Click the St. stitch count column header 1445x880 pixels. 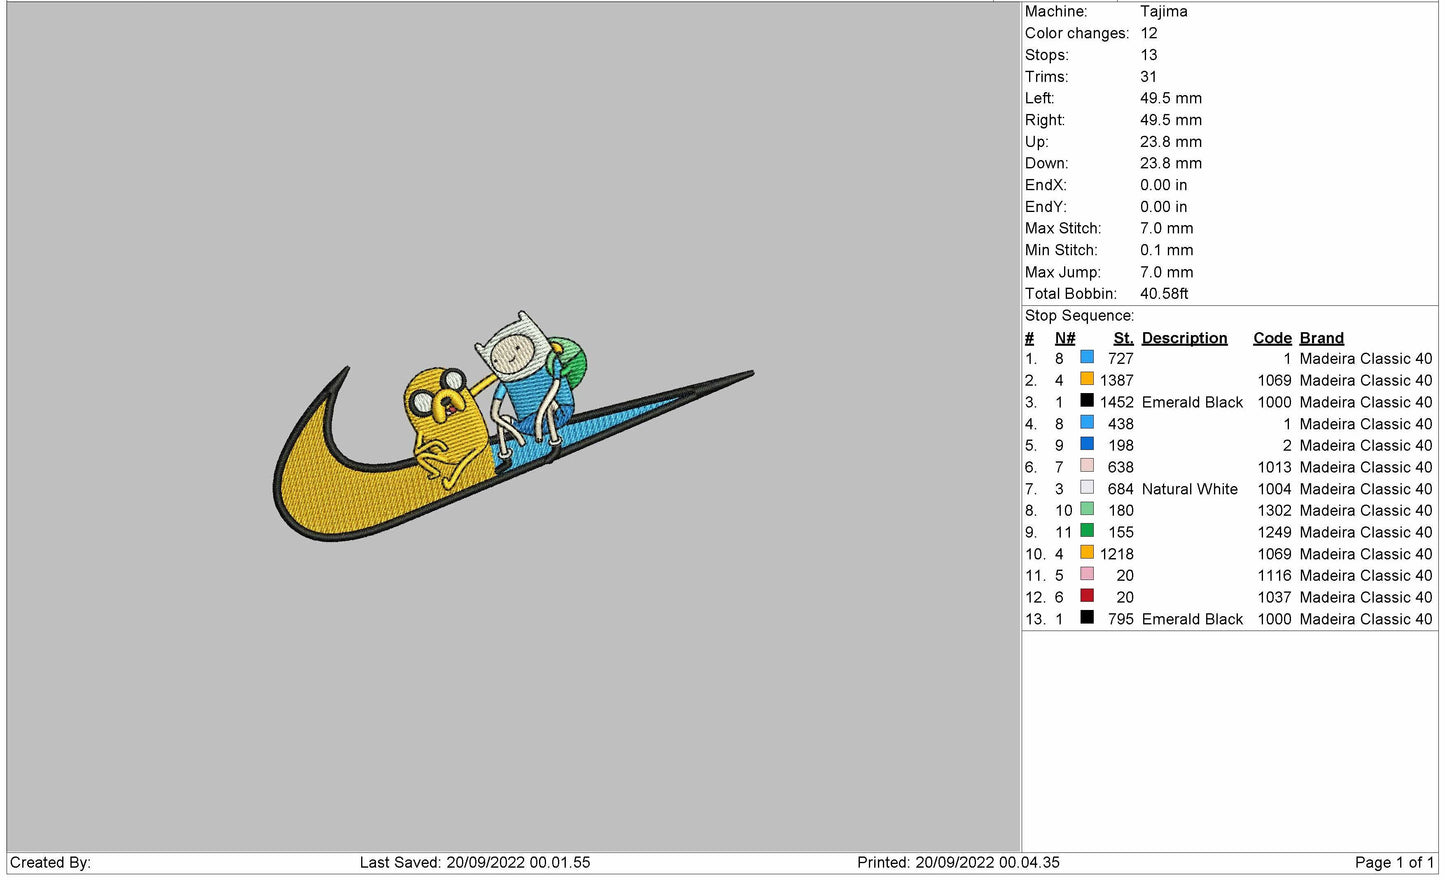(x=1123, y=338)
